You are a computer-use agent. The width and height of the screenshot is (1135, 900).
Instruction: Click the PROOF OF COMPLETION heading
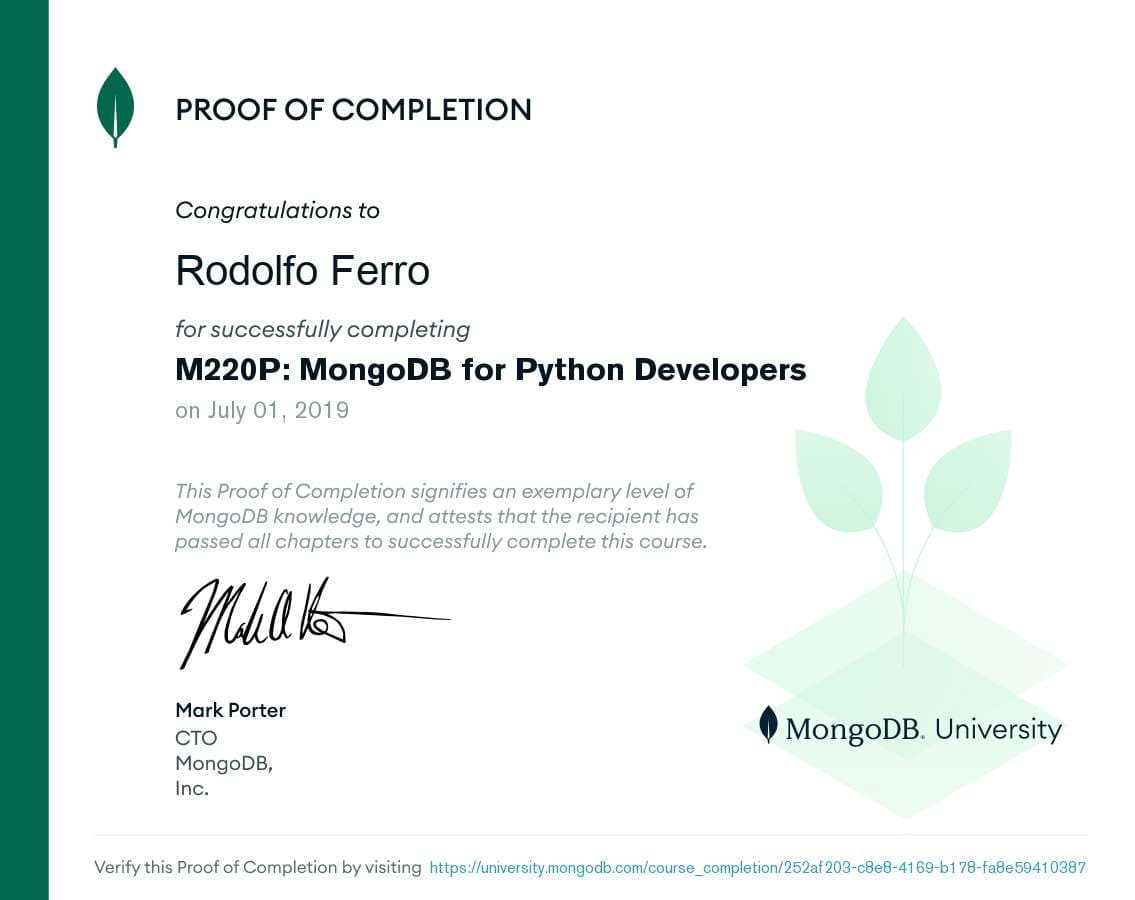[x=353, y=110]
